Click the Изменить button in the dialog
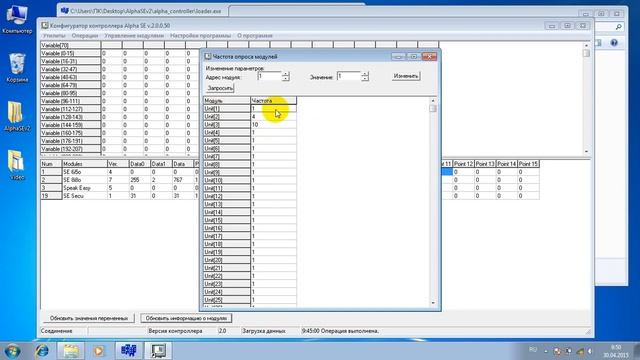 point(406,76)
